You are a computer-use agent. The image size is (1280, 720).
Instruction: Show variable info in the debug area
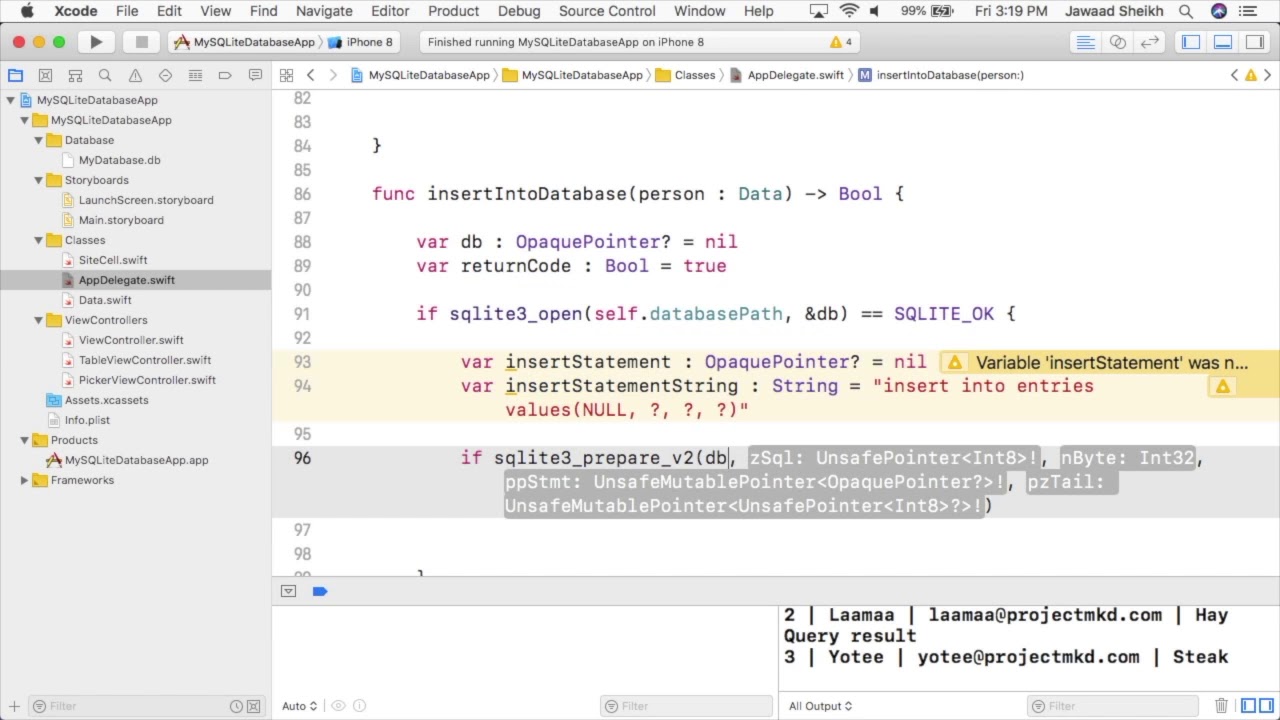360,706
